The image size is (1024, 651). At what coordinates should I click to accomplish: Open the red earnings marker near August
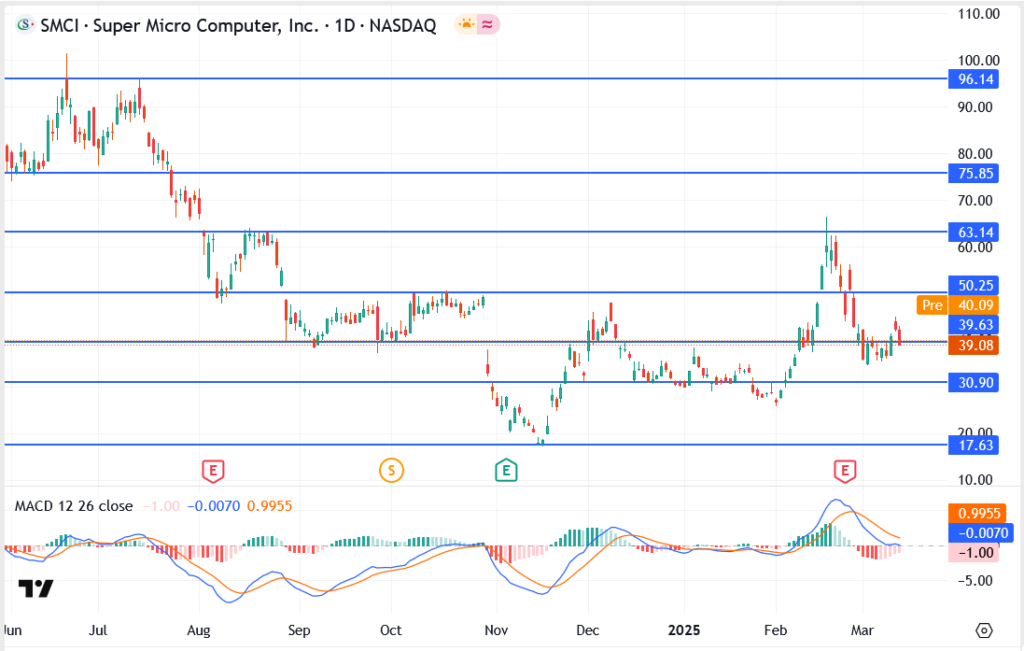211,469
